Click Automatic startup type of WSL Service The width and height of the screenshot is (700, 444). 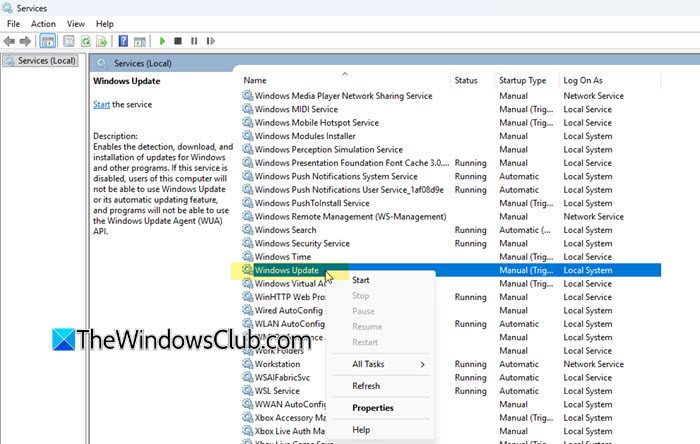[519, 390]
